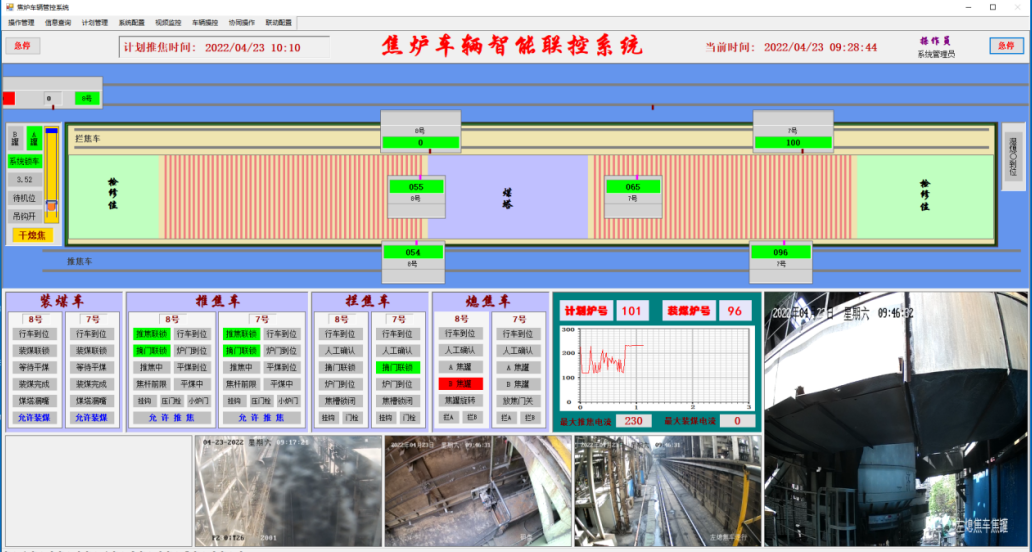Image resolution: width=1032 pixels, height=552 pixels.
Task: Click the left 急停 emergency stop button
Action: 23,45
